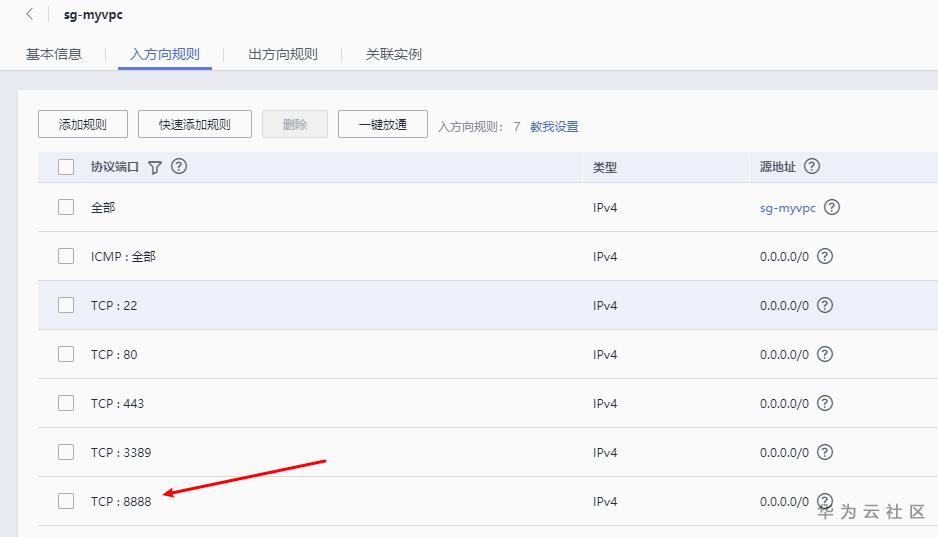This screenshot has height=537, width=938.
Task: Click the 快速添加规则 button
Action: pos(195,125)
